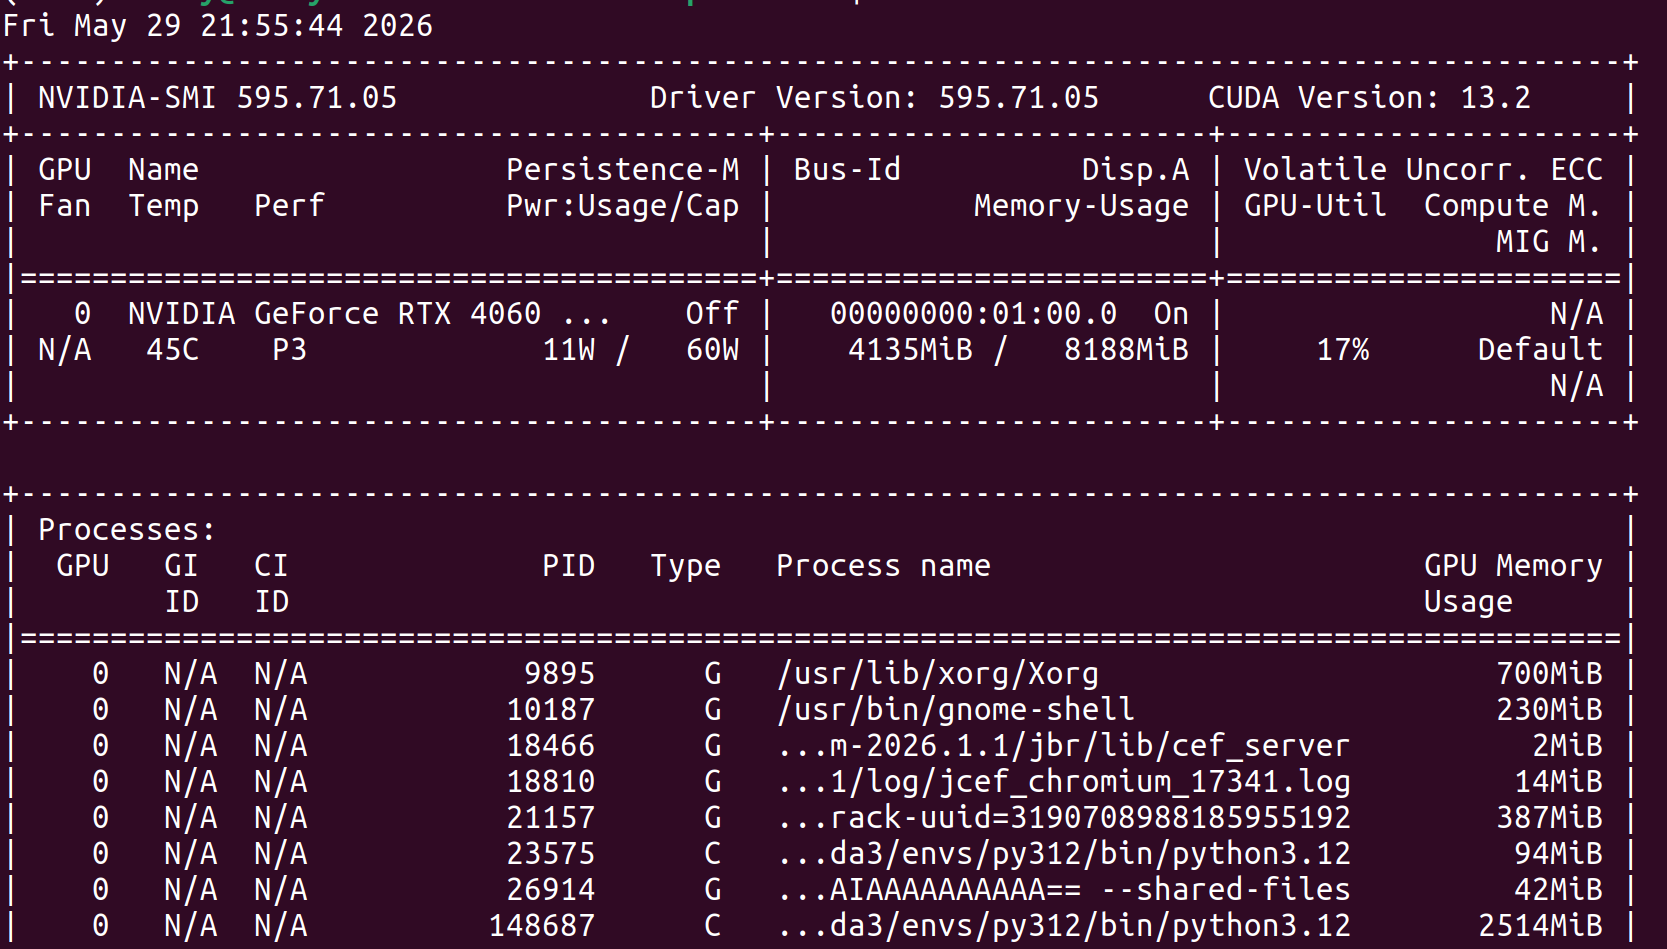Select the Disp.A header text

1135,170
